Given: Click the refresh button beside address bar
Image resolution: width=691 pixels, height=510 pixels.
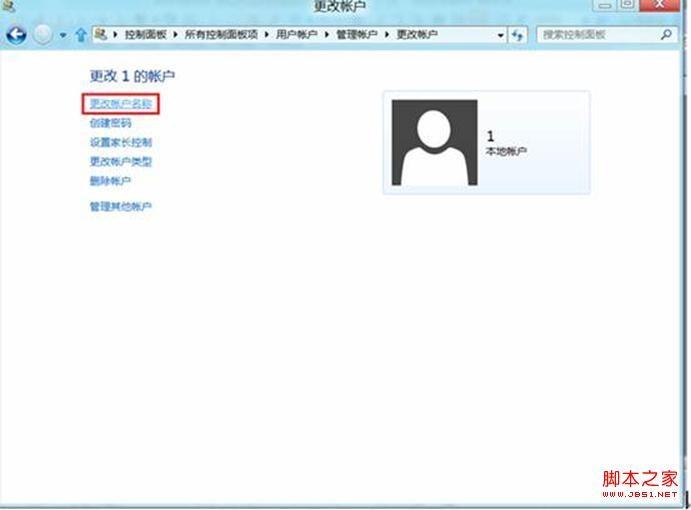Looking at the screenshot, I should pos(518,35).
